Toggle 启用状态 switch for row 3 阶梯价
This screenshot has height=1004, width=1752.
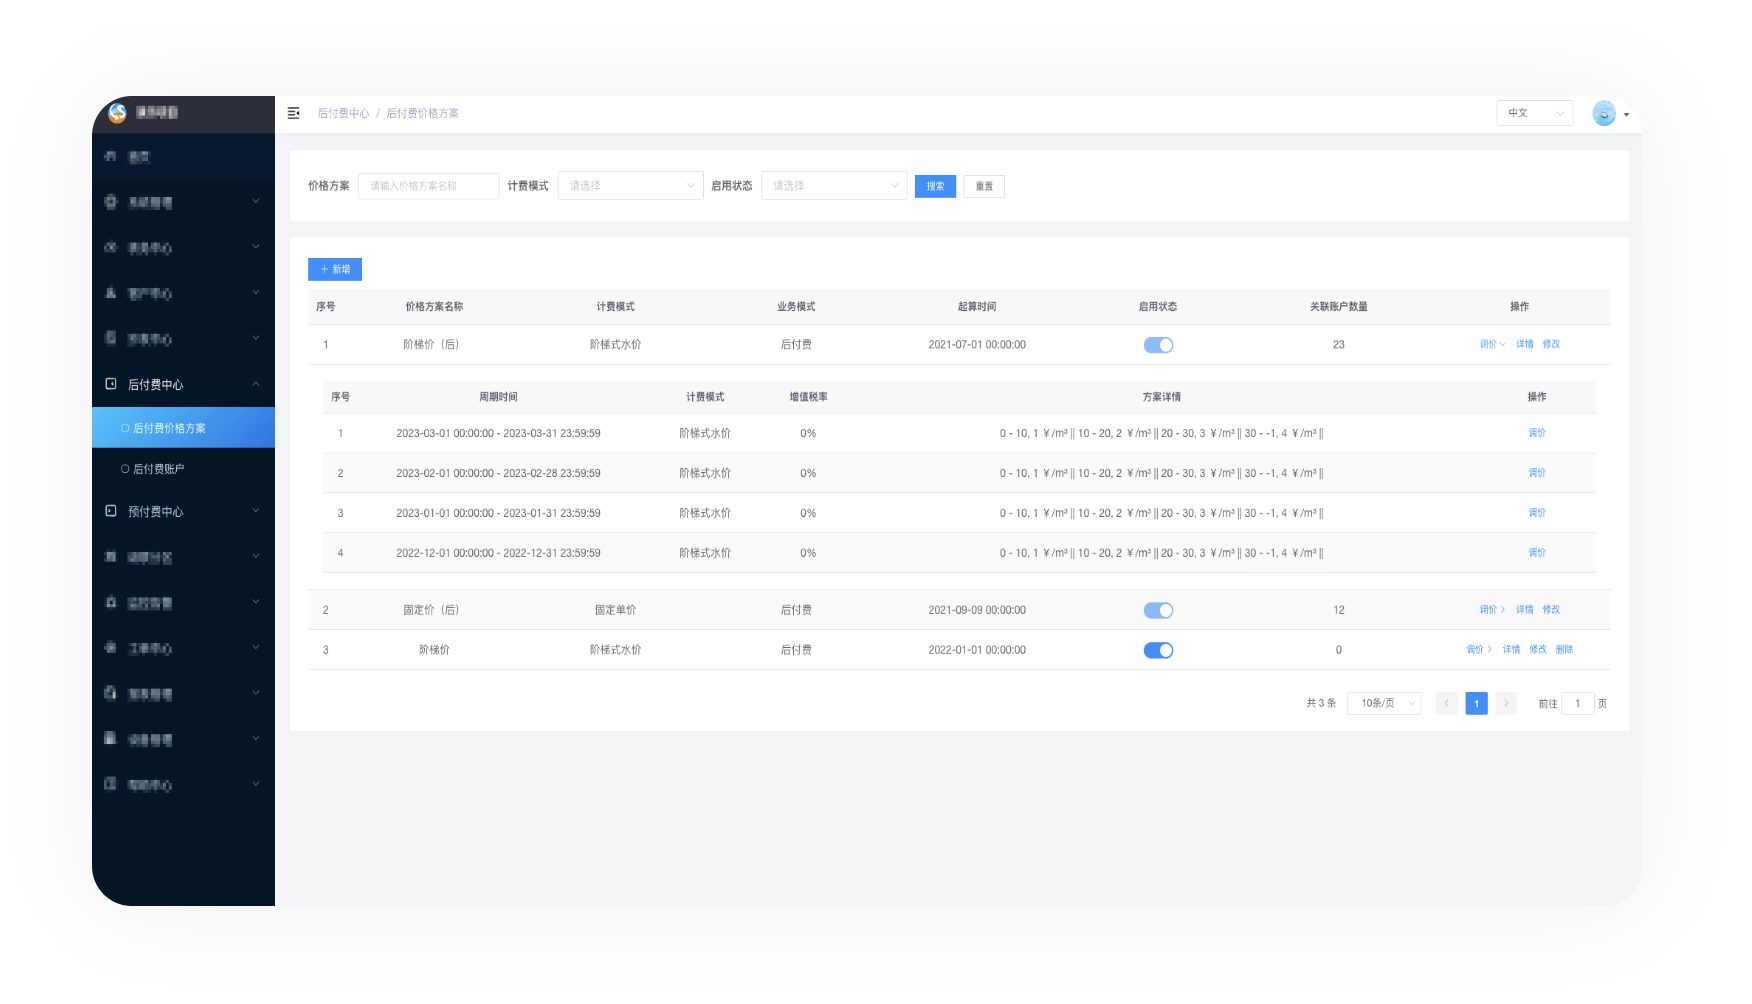click(x=1158, y=650)
